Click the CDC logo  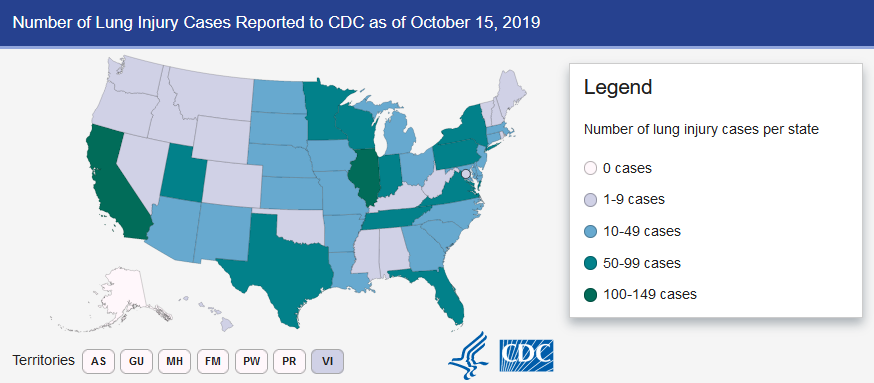click(x=526, y=356)
